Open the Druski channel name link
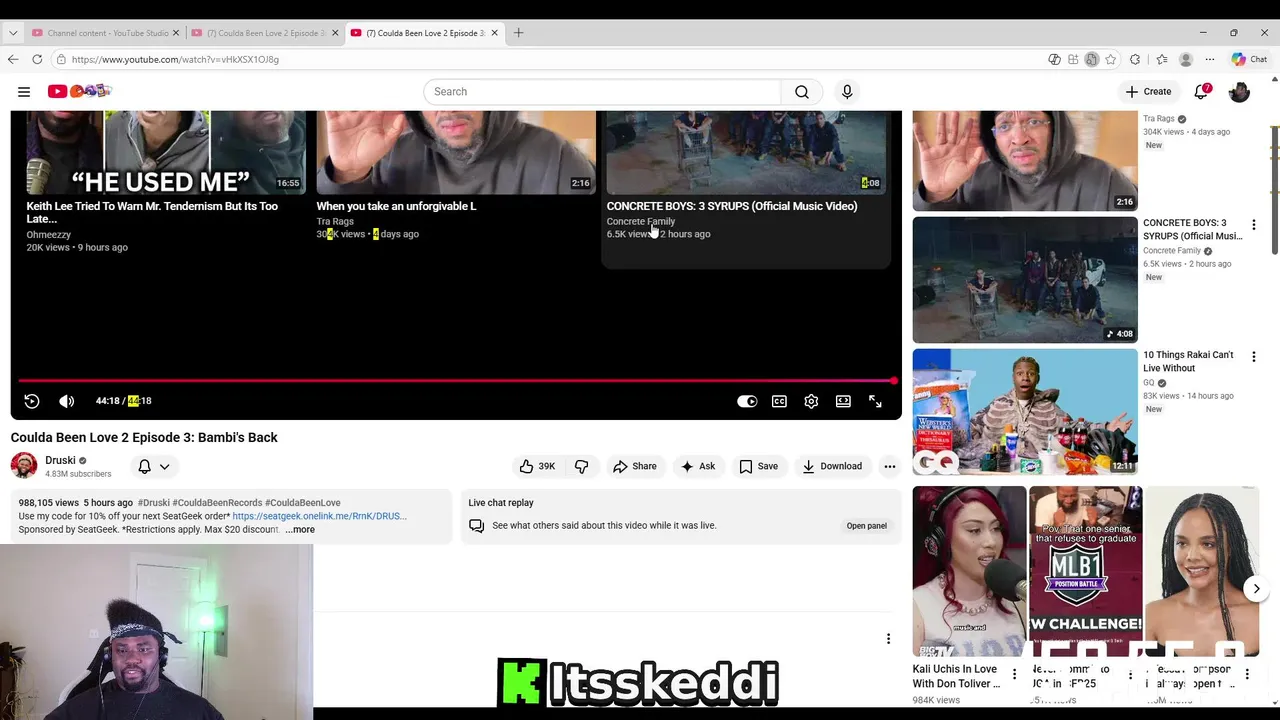1280x720 pixels. pyautogui.click(x=60, y=460)
